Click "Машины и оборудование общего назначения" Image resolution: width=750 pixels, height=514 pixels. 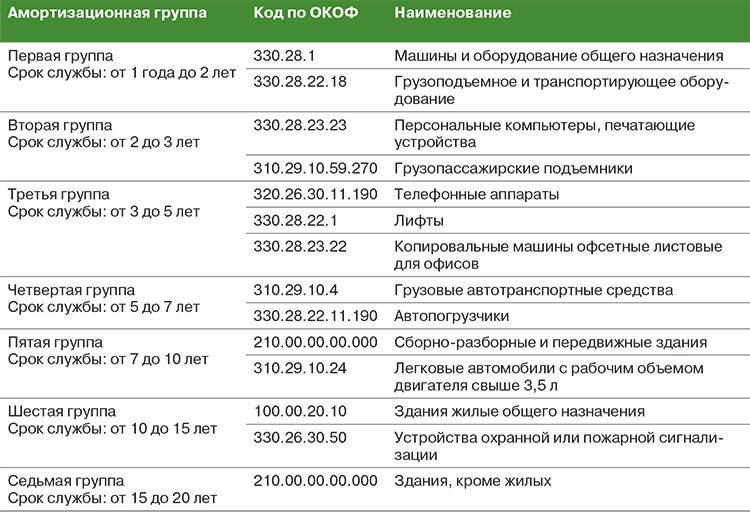559,56
